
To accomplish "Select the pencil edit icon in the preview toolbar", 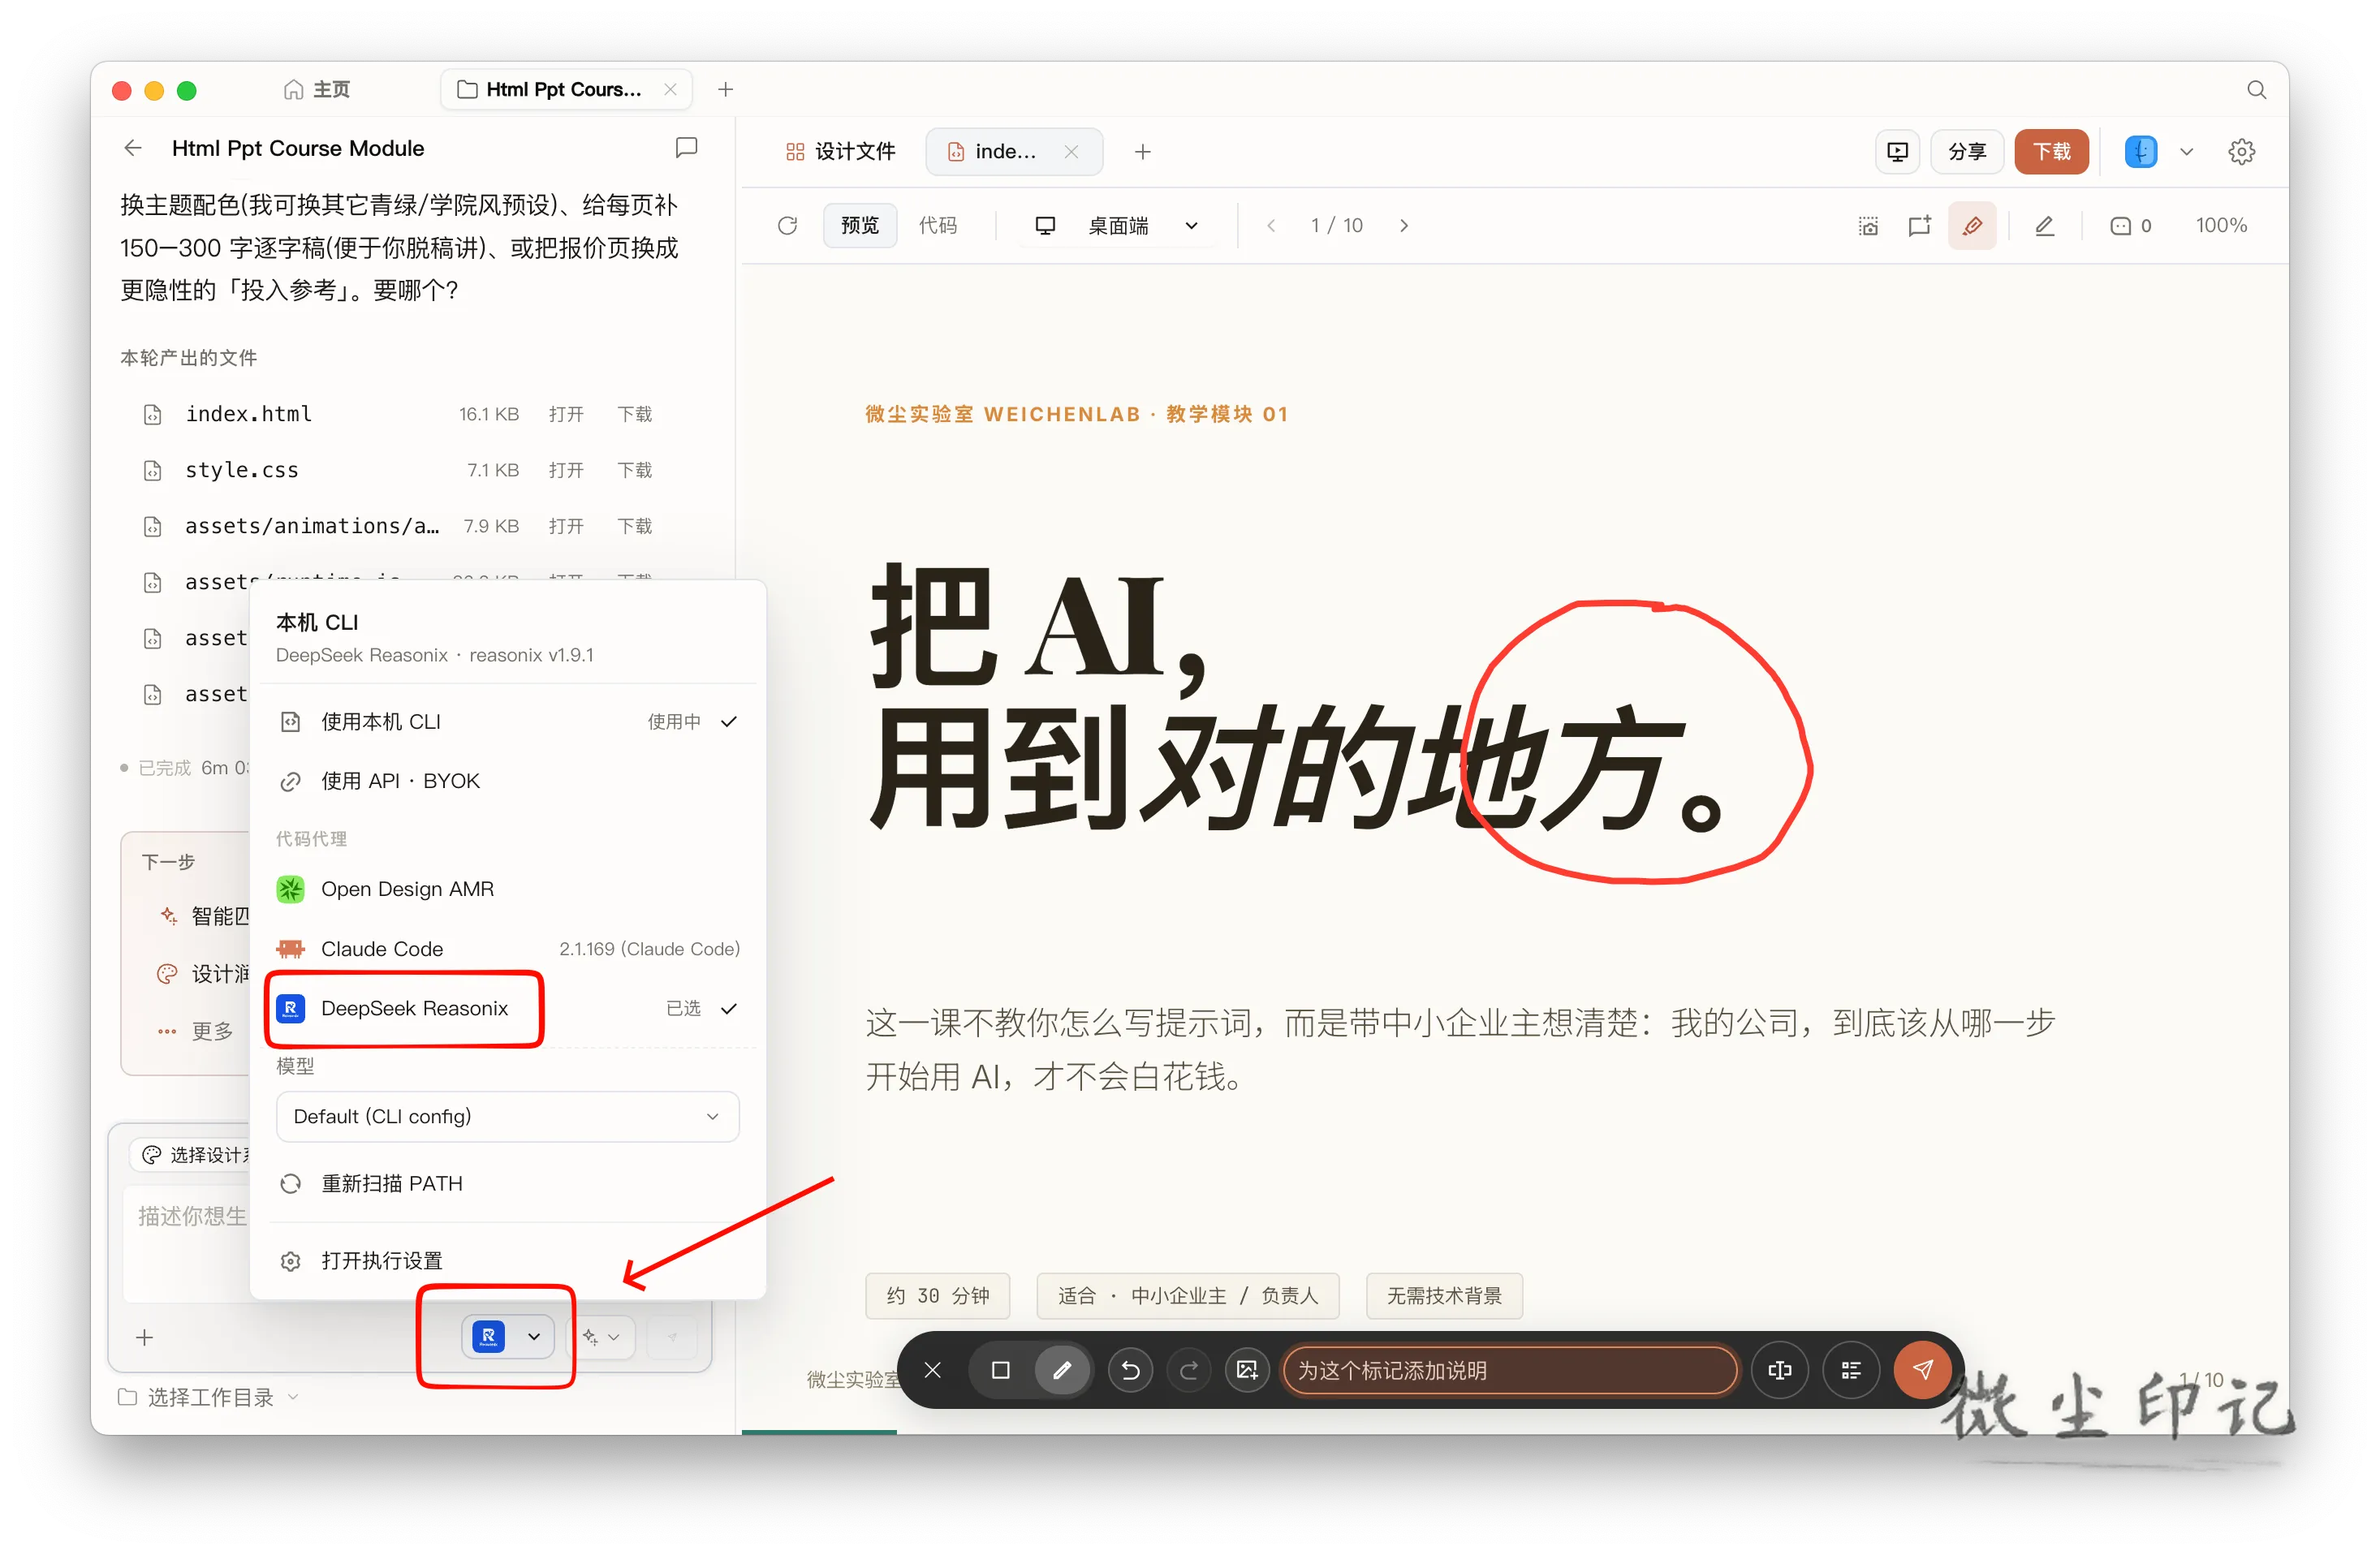I will tap(2044, 226).
